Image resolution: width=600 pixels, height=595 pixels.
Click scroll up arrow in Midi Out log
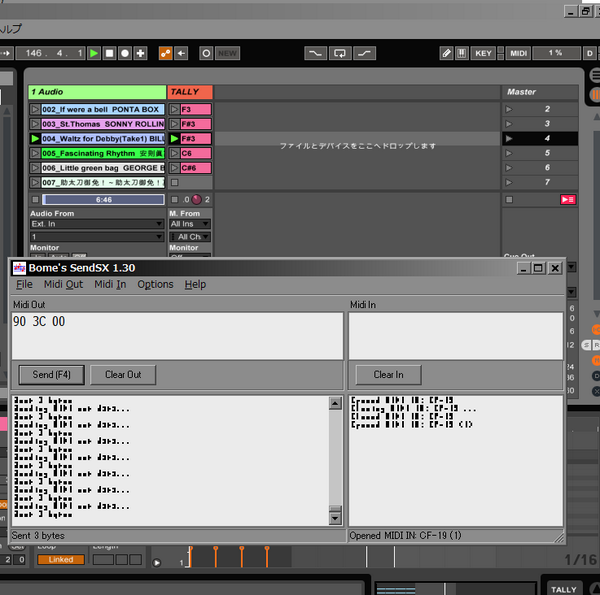coord(335,403)
